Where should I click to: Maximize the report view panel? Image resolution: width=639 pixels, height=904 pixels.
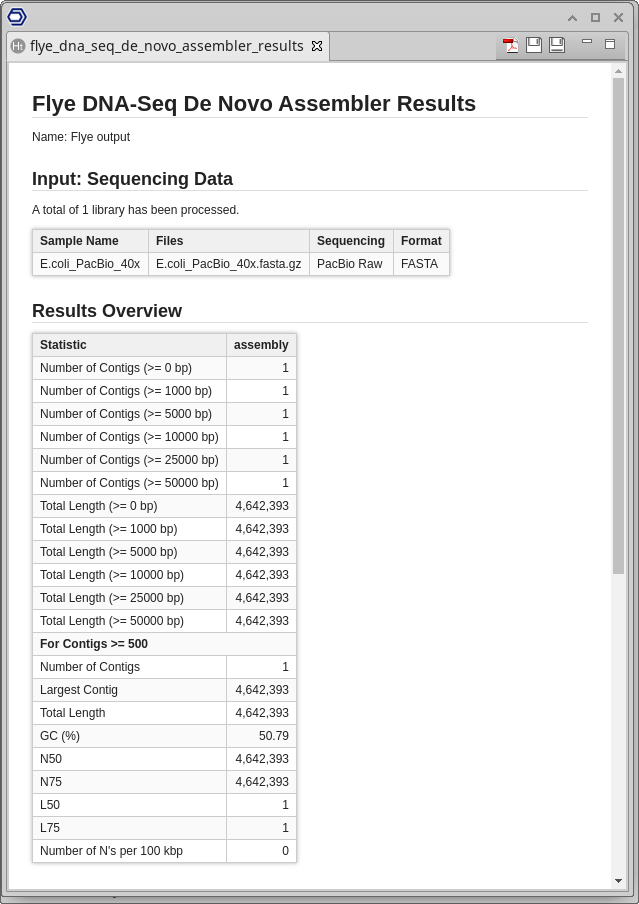[610, 43]
